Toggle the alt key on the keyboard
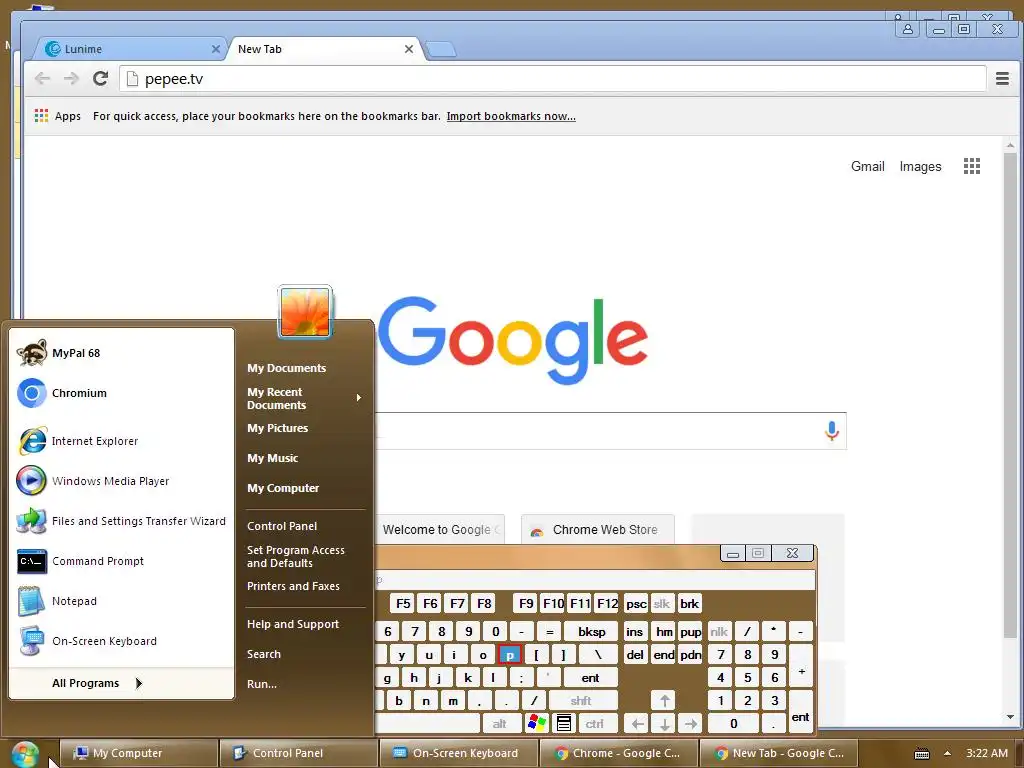The height and width of the screenshot is (768, 1024). 500,723
